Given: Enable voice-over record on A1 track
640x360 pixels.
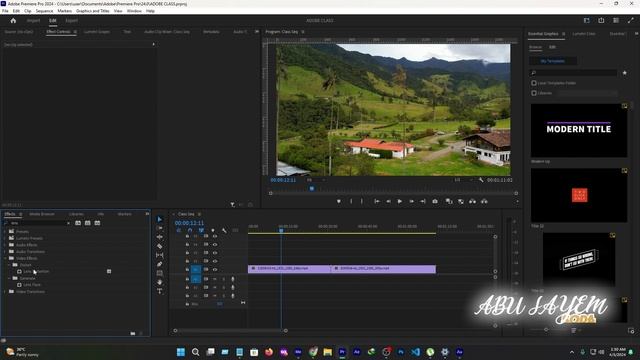Looking at the screenshot, I should click(233, 279).
